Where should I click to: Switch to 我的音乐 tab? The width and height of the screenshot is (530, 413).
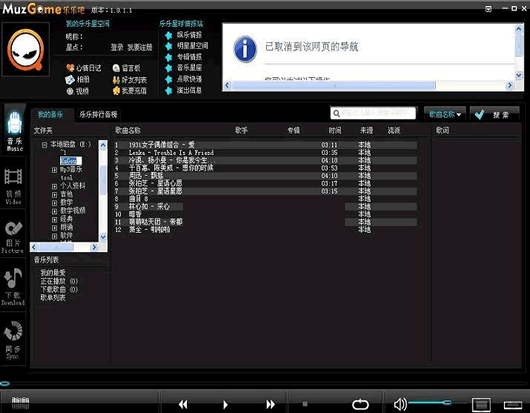[51, 115]
